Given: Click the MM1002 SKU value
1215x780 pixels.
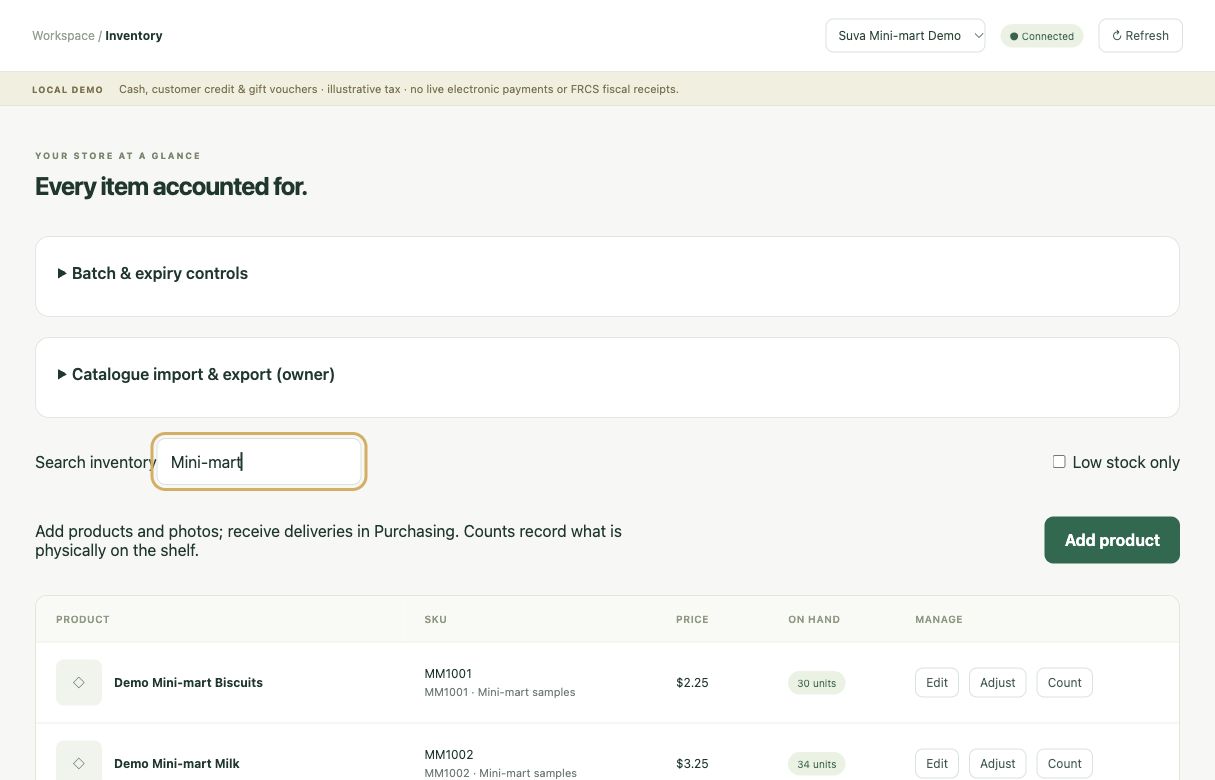Looking at the screenshot, I should pos(449,755).
